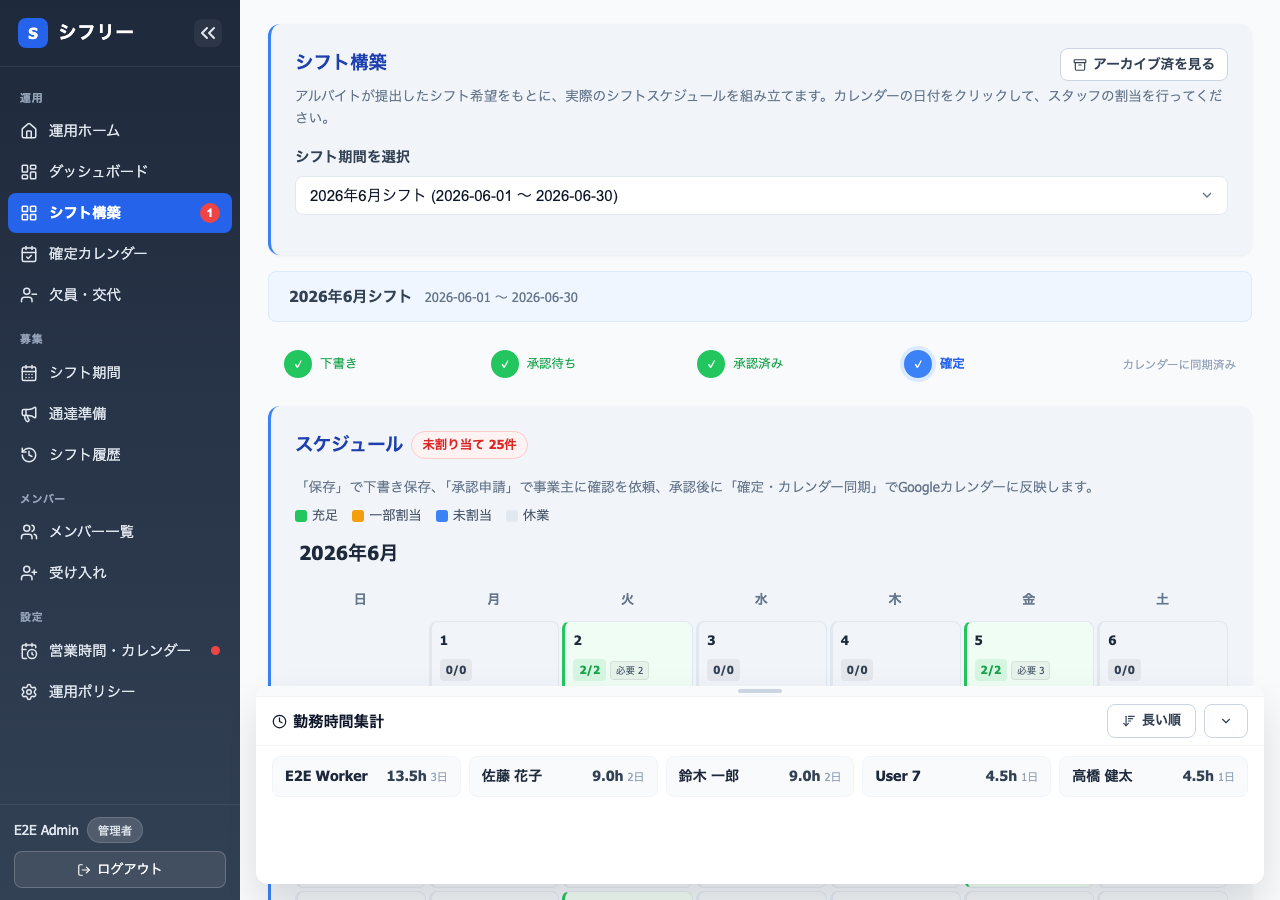1280x900 pixels.
Task: Click the orange 一部割当 legend swatch
Action: [x=358, y=516]
